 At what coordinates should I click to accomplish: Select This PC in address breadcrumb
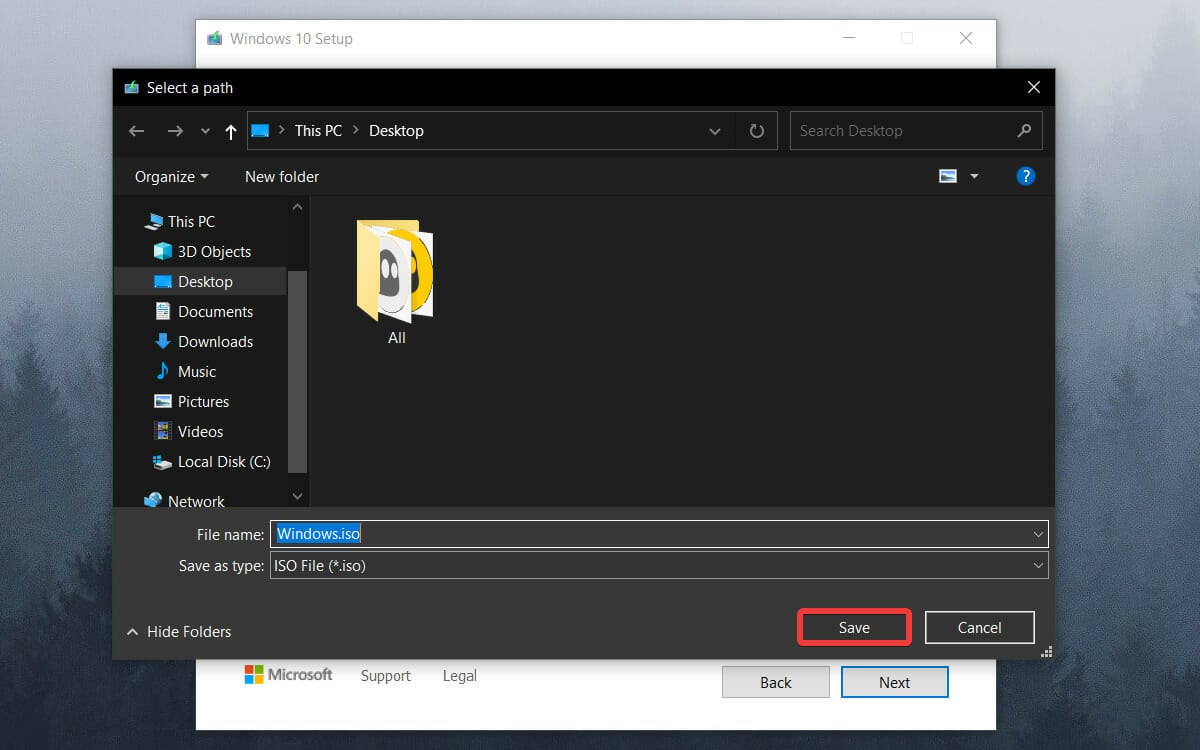pos(318,131)
